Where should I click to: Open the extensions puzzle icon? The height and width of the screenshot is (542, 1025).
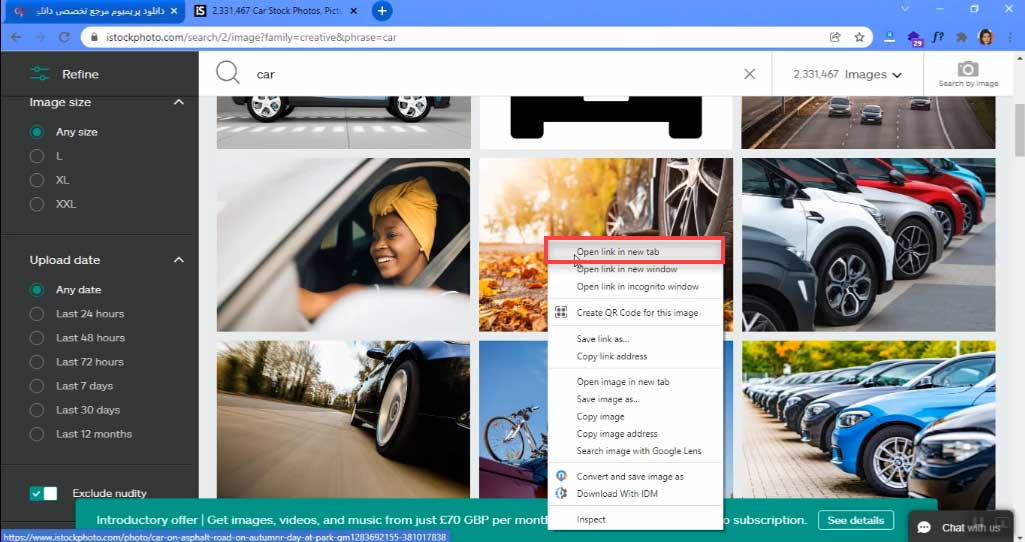tap(961, 37)
